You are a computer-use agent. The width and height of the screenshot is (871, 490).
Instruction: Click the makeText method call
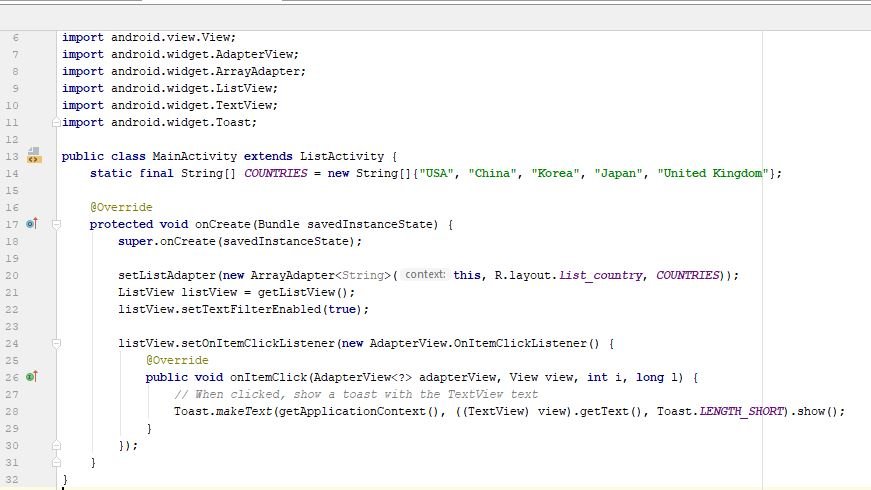click(244, 412)
